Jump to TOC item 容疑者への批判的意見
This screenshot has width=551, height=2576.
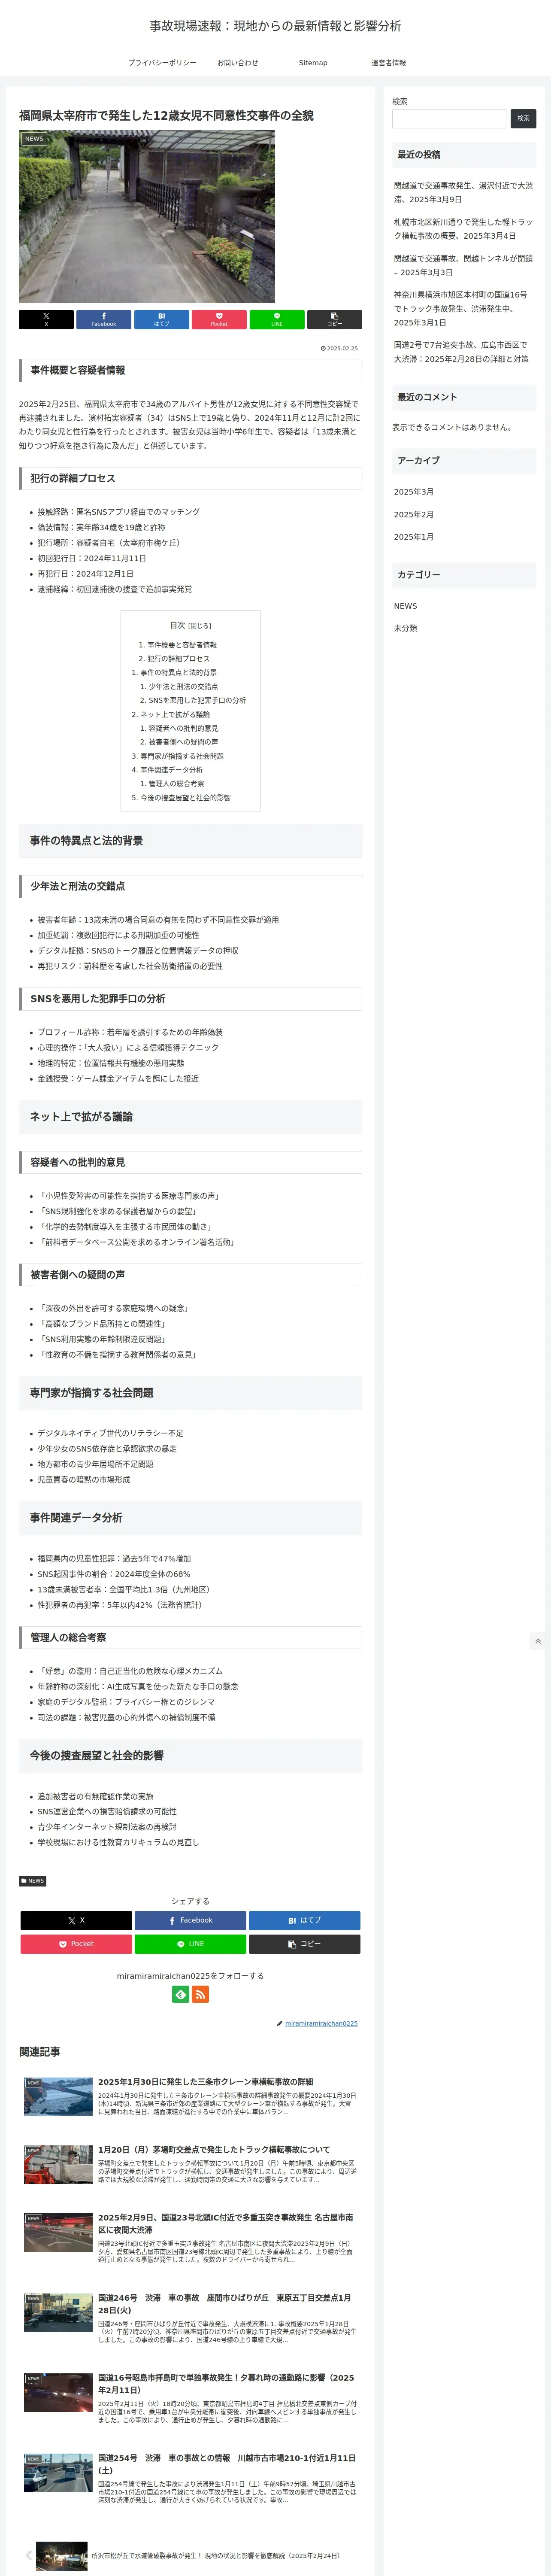(183, 729)
